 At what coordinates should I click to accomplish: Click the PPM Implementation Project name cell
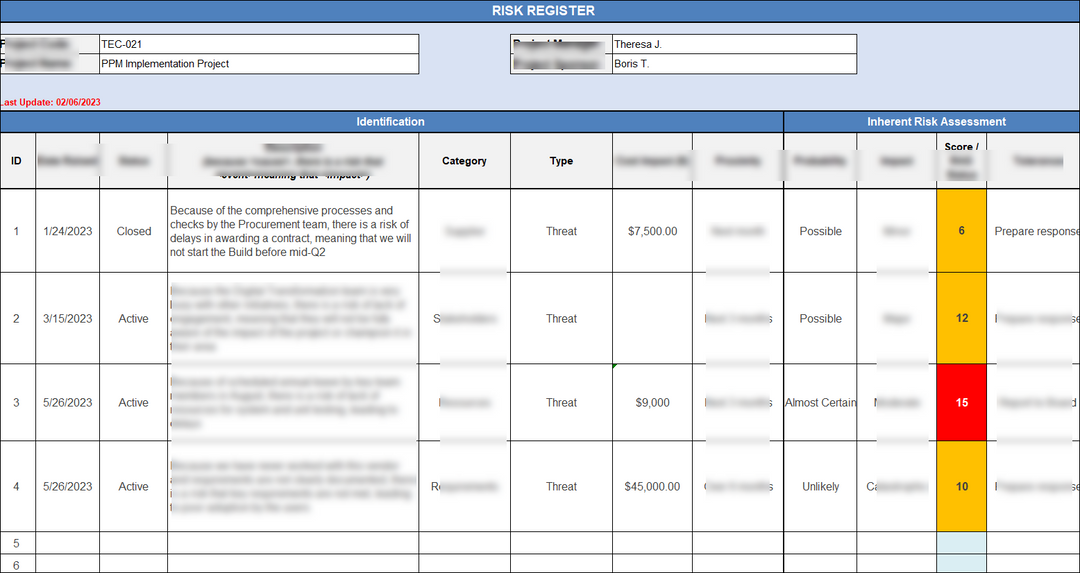tap(258, 64)
